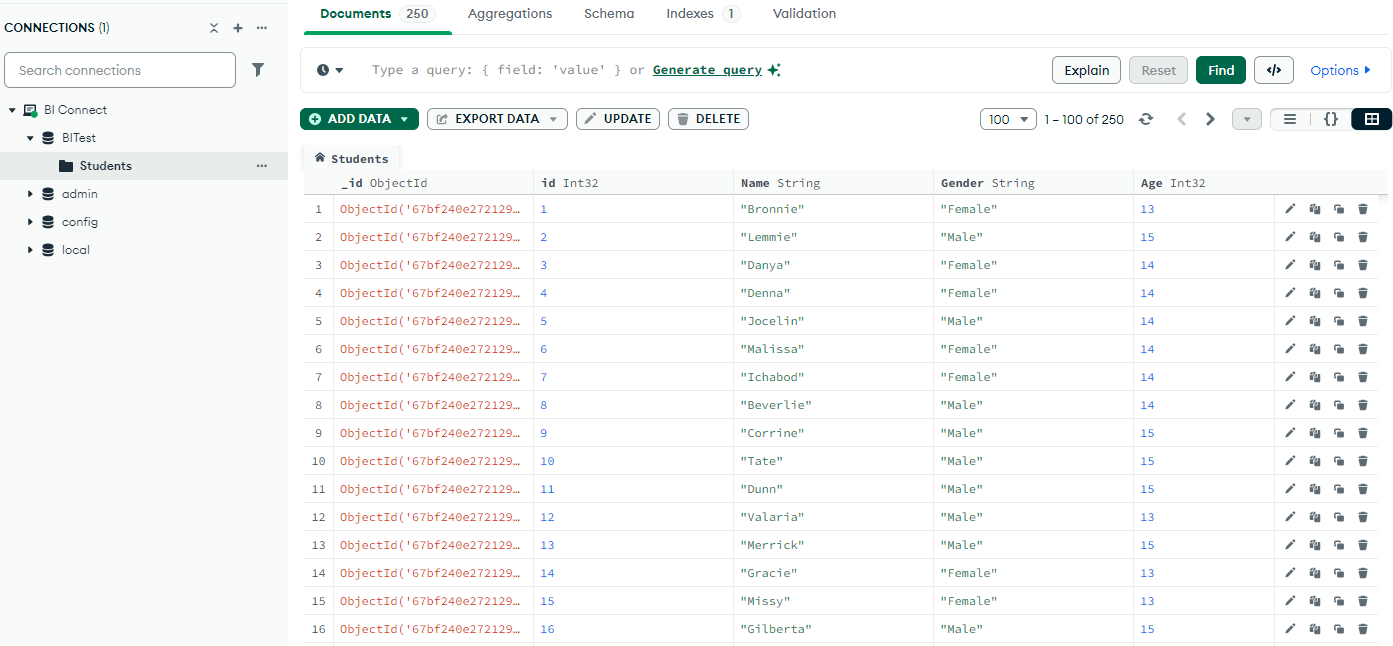1393x646 pixels.
Task: Edit the "Bronnie" document using the pencil icon
Action: 1289,208
